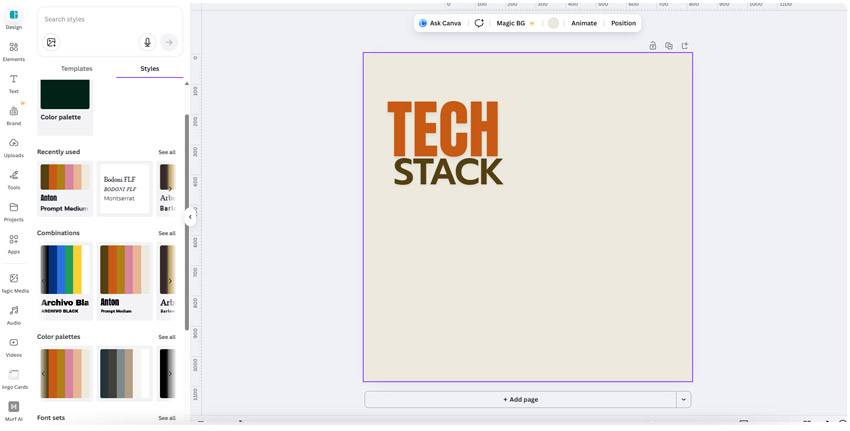The width and height of the screenshot is (850, 431).
Task: Duplicate page with the copy icon
Action: (x=669, y=45)
